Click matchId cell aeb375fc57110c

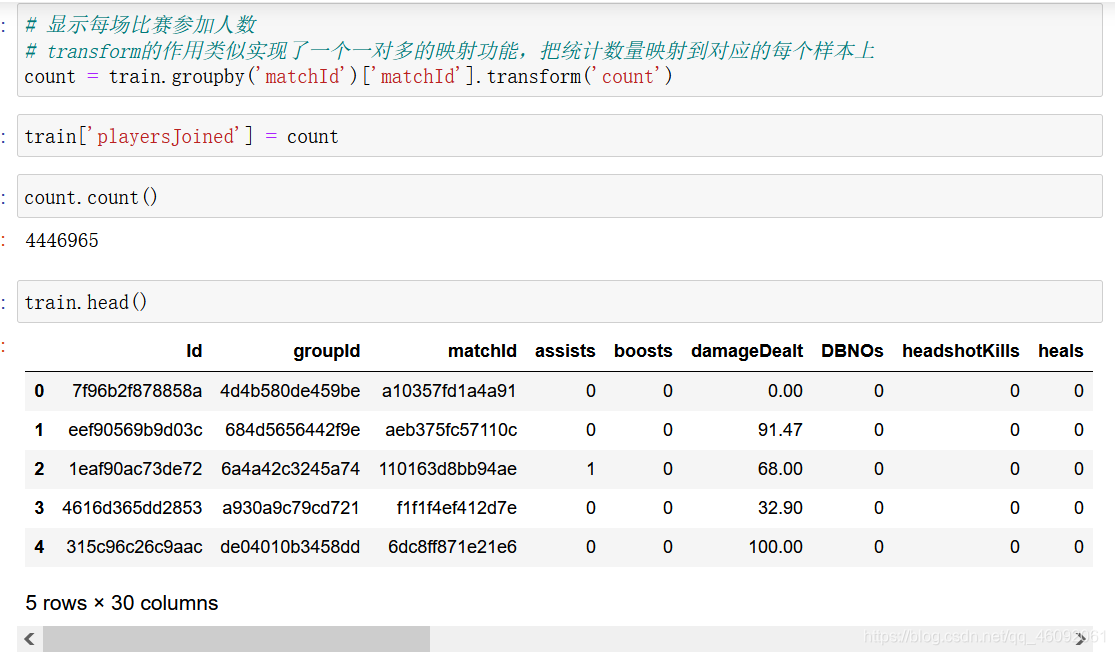pyautogui.click(x=451, y=430)
